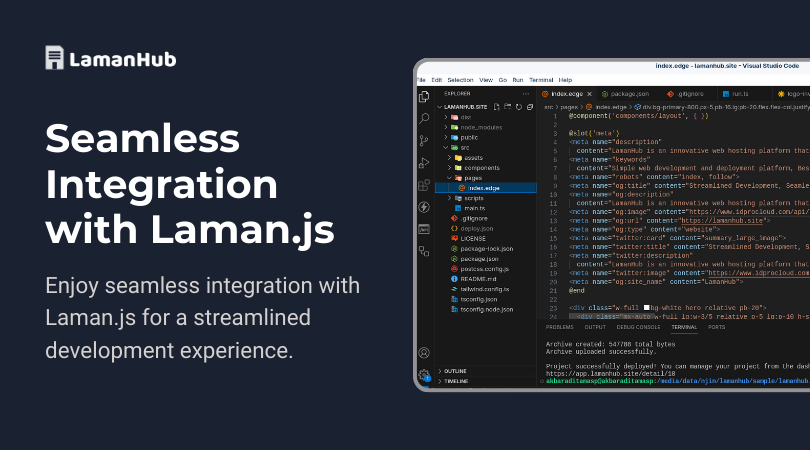Collapse the src folder

(446, 148)
